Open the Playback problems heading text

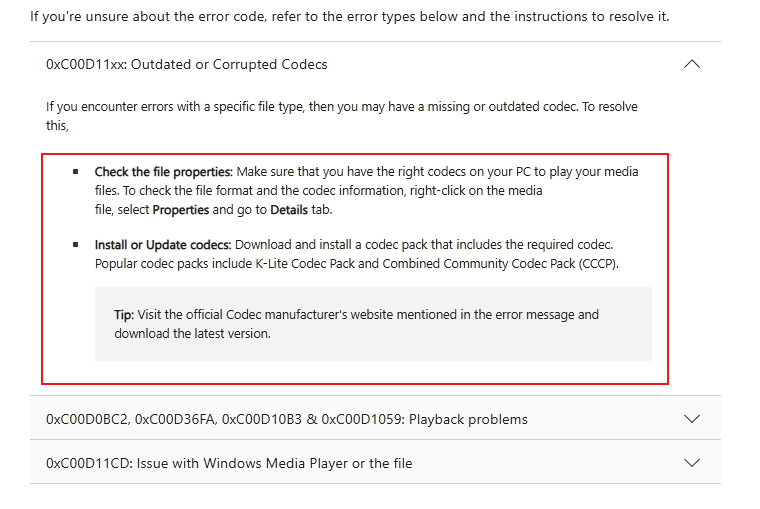pyautogui.click(x=468, y=419)
